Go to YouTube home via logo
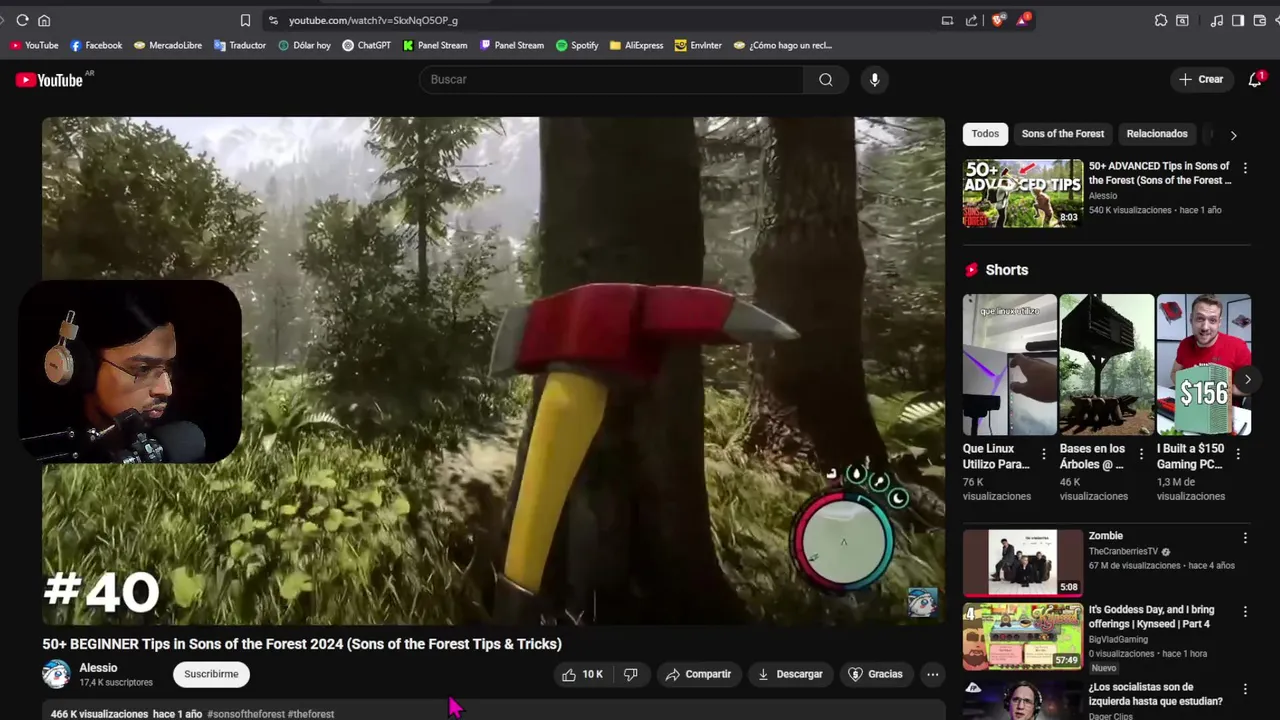Screen dimensions: 1280x720 tap(50, 80)
